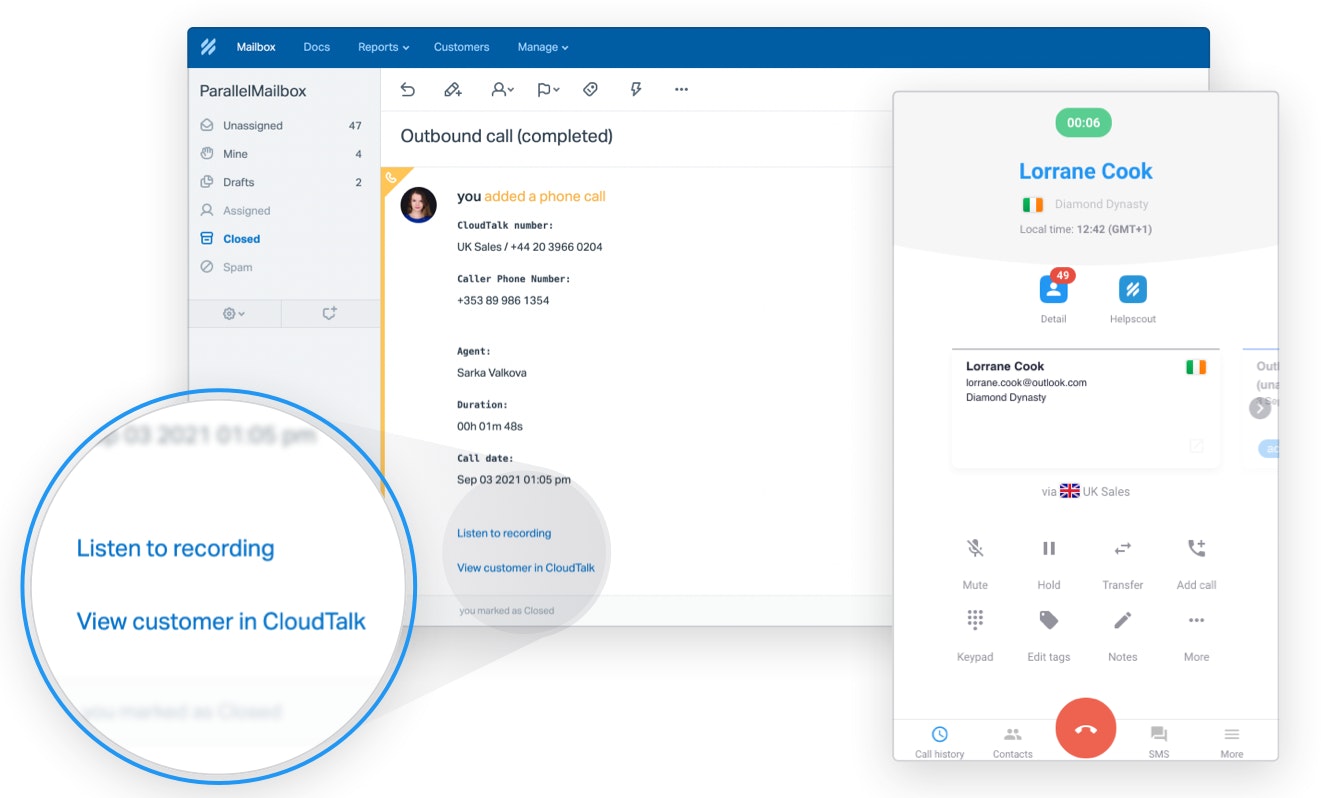Click small Listen to recording link
1321x798 pixels.
tap(504, 533)
